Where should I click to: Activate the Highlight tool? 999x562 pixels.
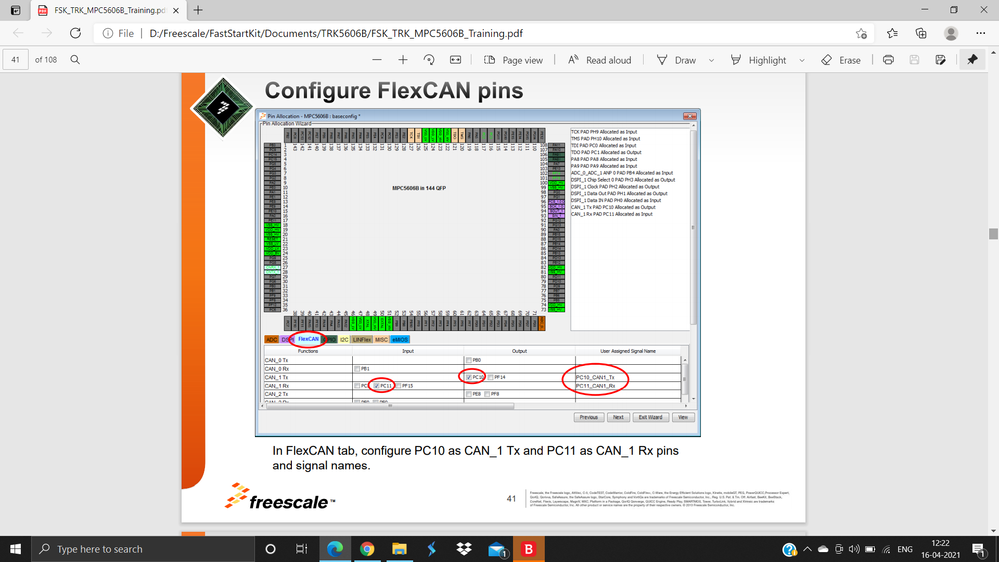(758, 60)
